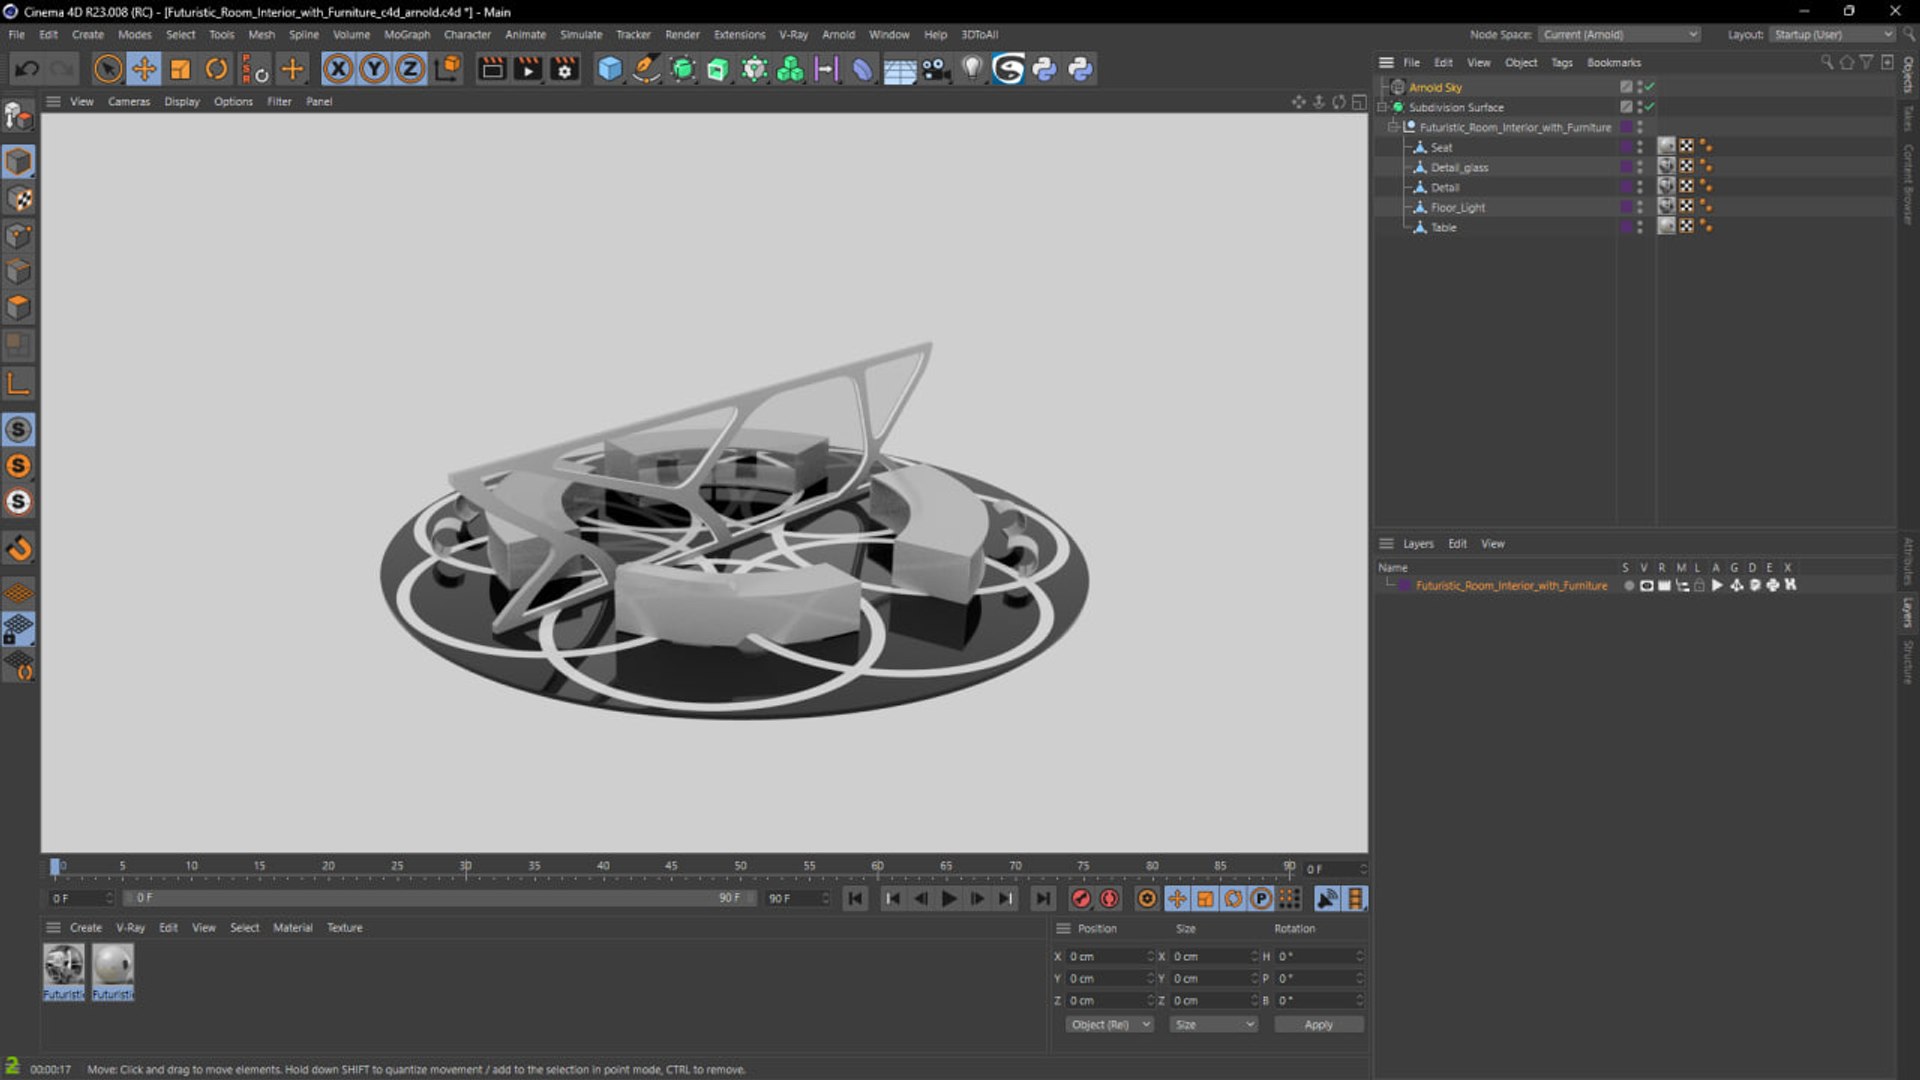The image size is (1920, 1080).
Task: Click the Camera object icon
Action: [x=936, y=69]
